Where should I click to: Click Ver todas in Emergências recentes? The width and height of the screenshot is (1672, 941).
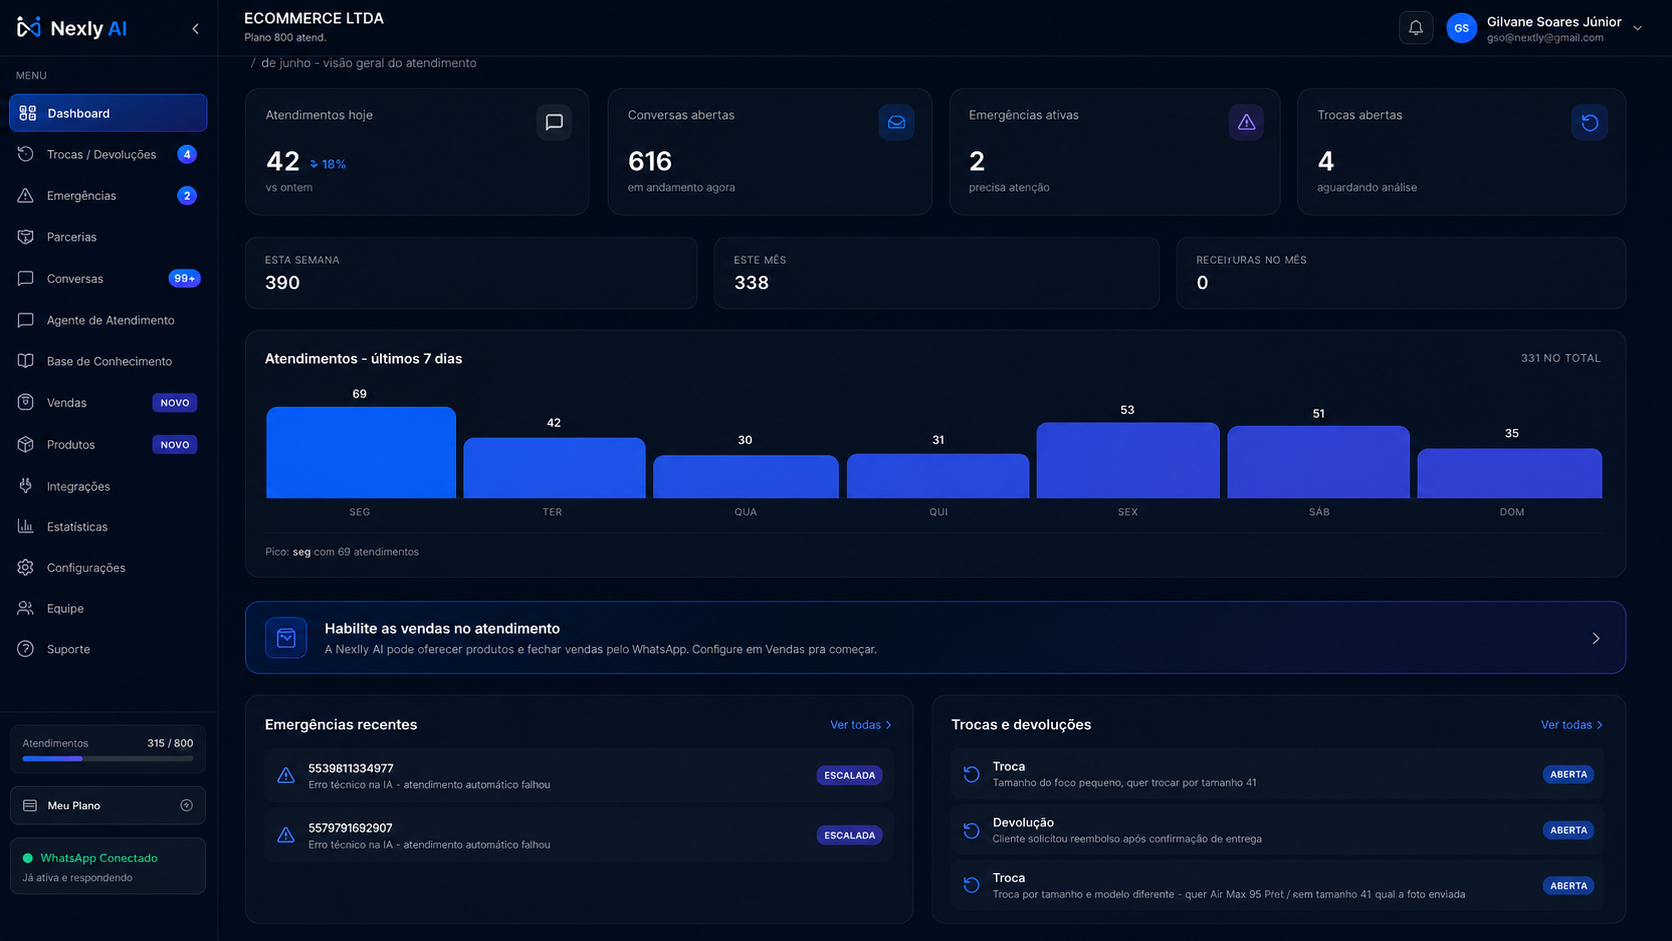[861, 725]
